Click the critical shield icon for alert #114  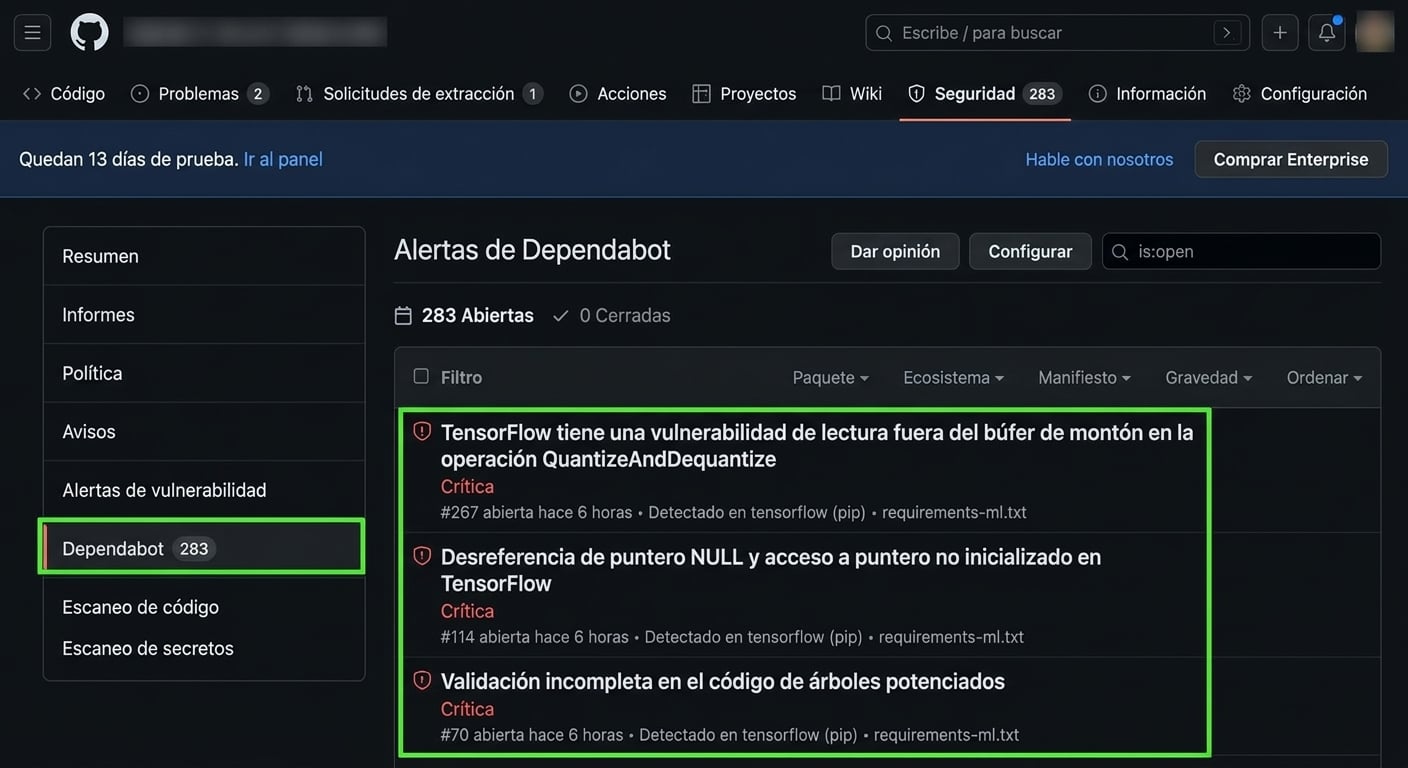422,555
